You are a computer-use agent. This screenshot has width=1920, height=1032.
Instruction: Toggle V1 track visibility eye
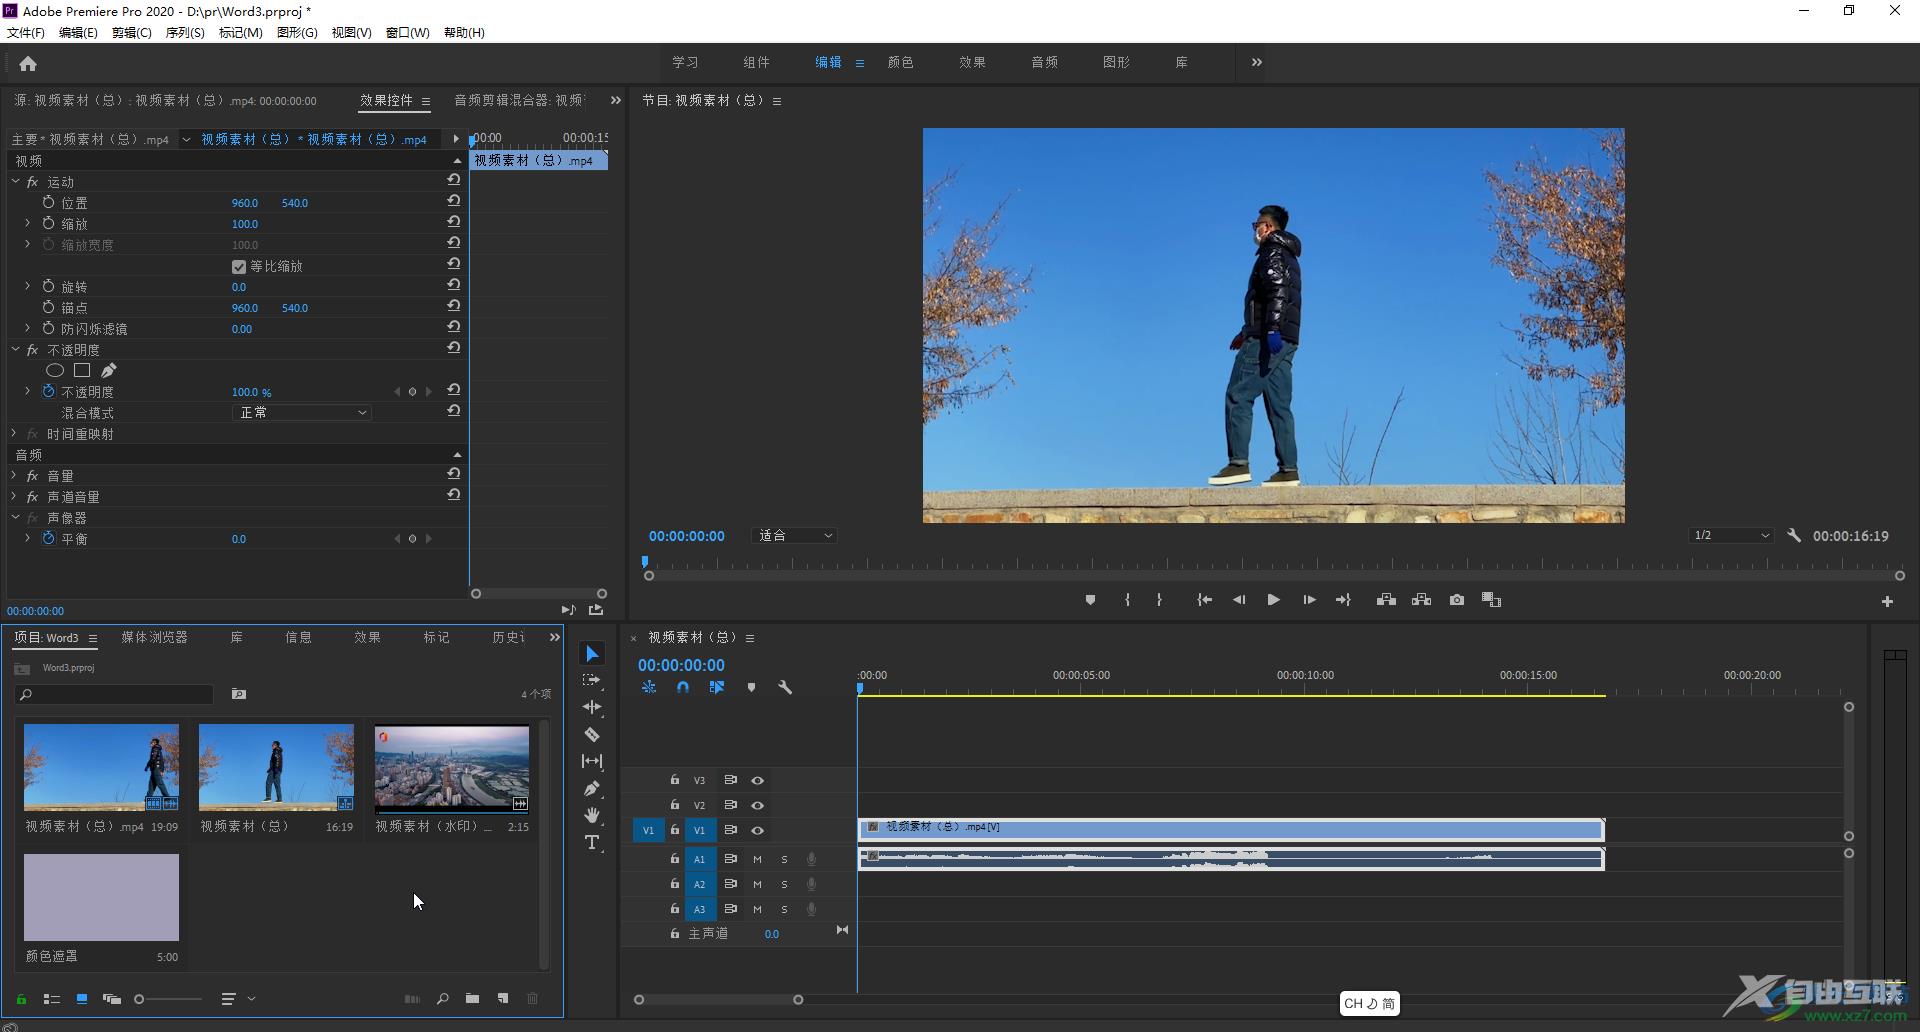757,830
